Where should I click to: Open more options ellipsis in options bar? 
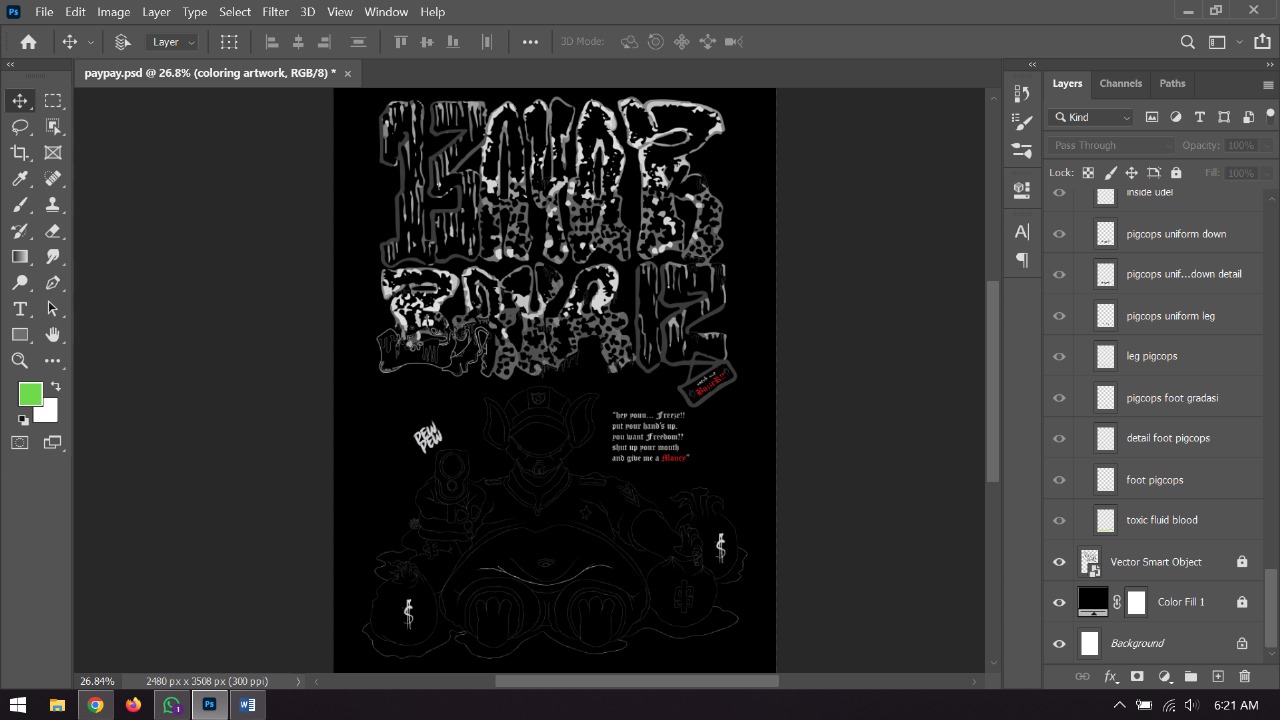click(530, 42)
